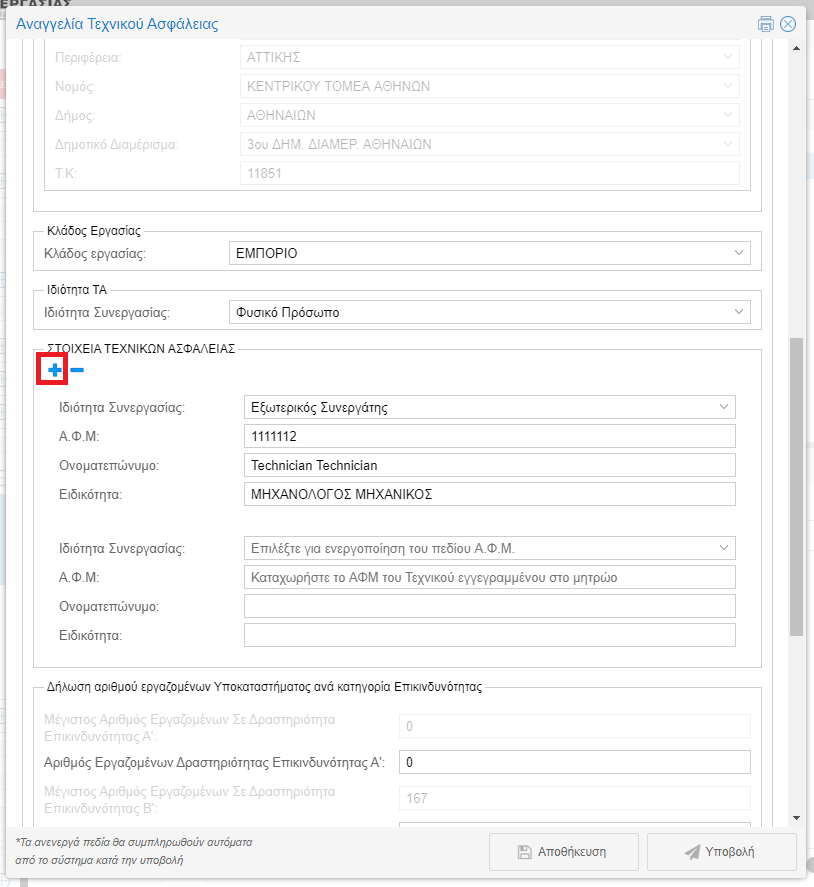Save the form with Αποθήκευση button
The height and width of the screenshot is (887, 814).
click(563, 852)
